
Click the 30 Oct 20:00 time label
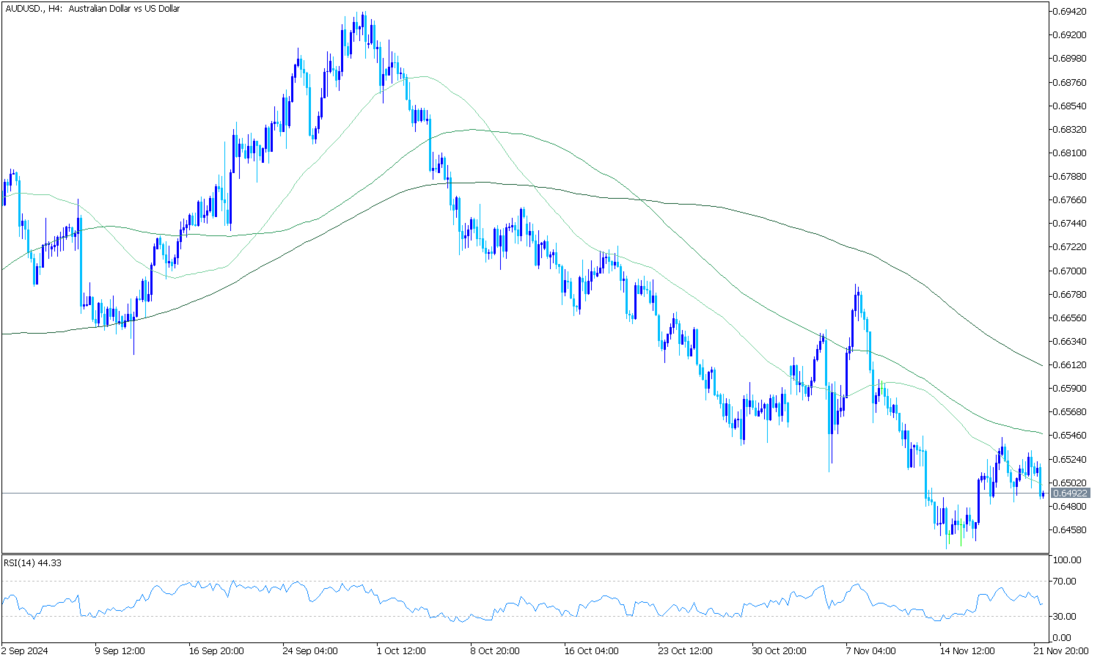tap(779, 651)
